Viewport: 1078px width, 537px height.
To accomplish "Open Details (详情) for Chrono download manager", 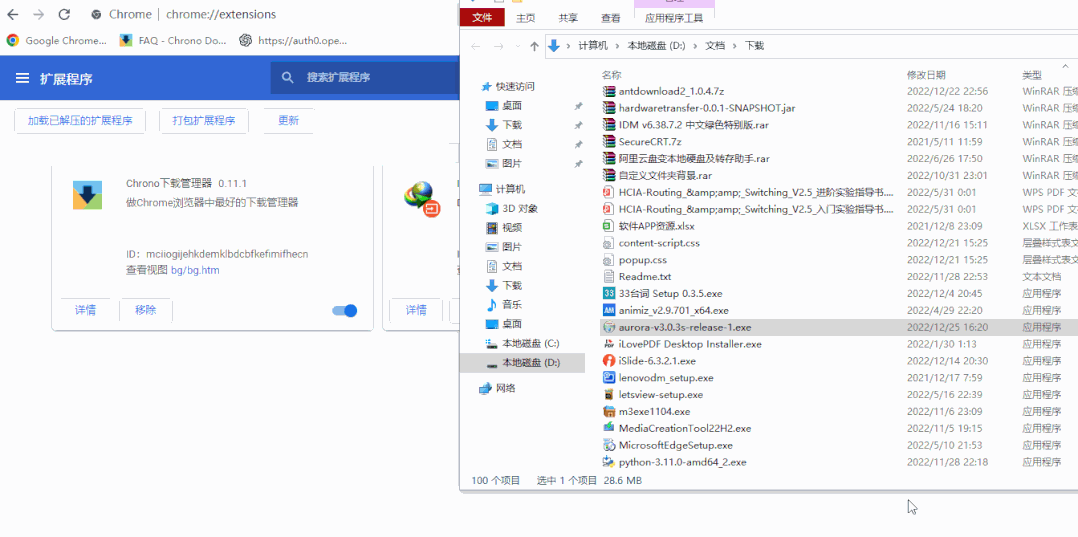I will pyautogui.click(x=85, y=310).
